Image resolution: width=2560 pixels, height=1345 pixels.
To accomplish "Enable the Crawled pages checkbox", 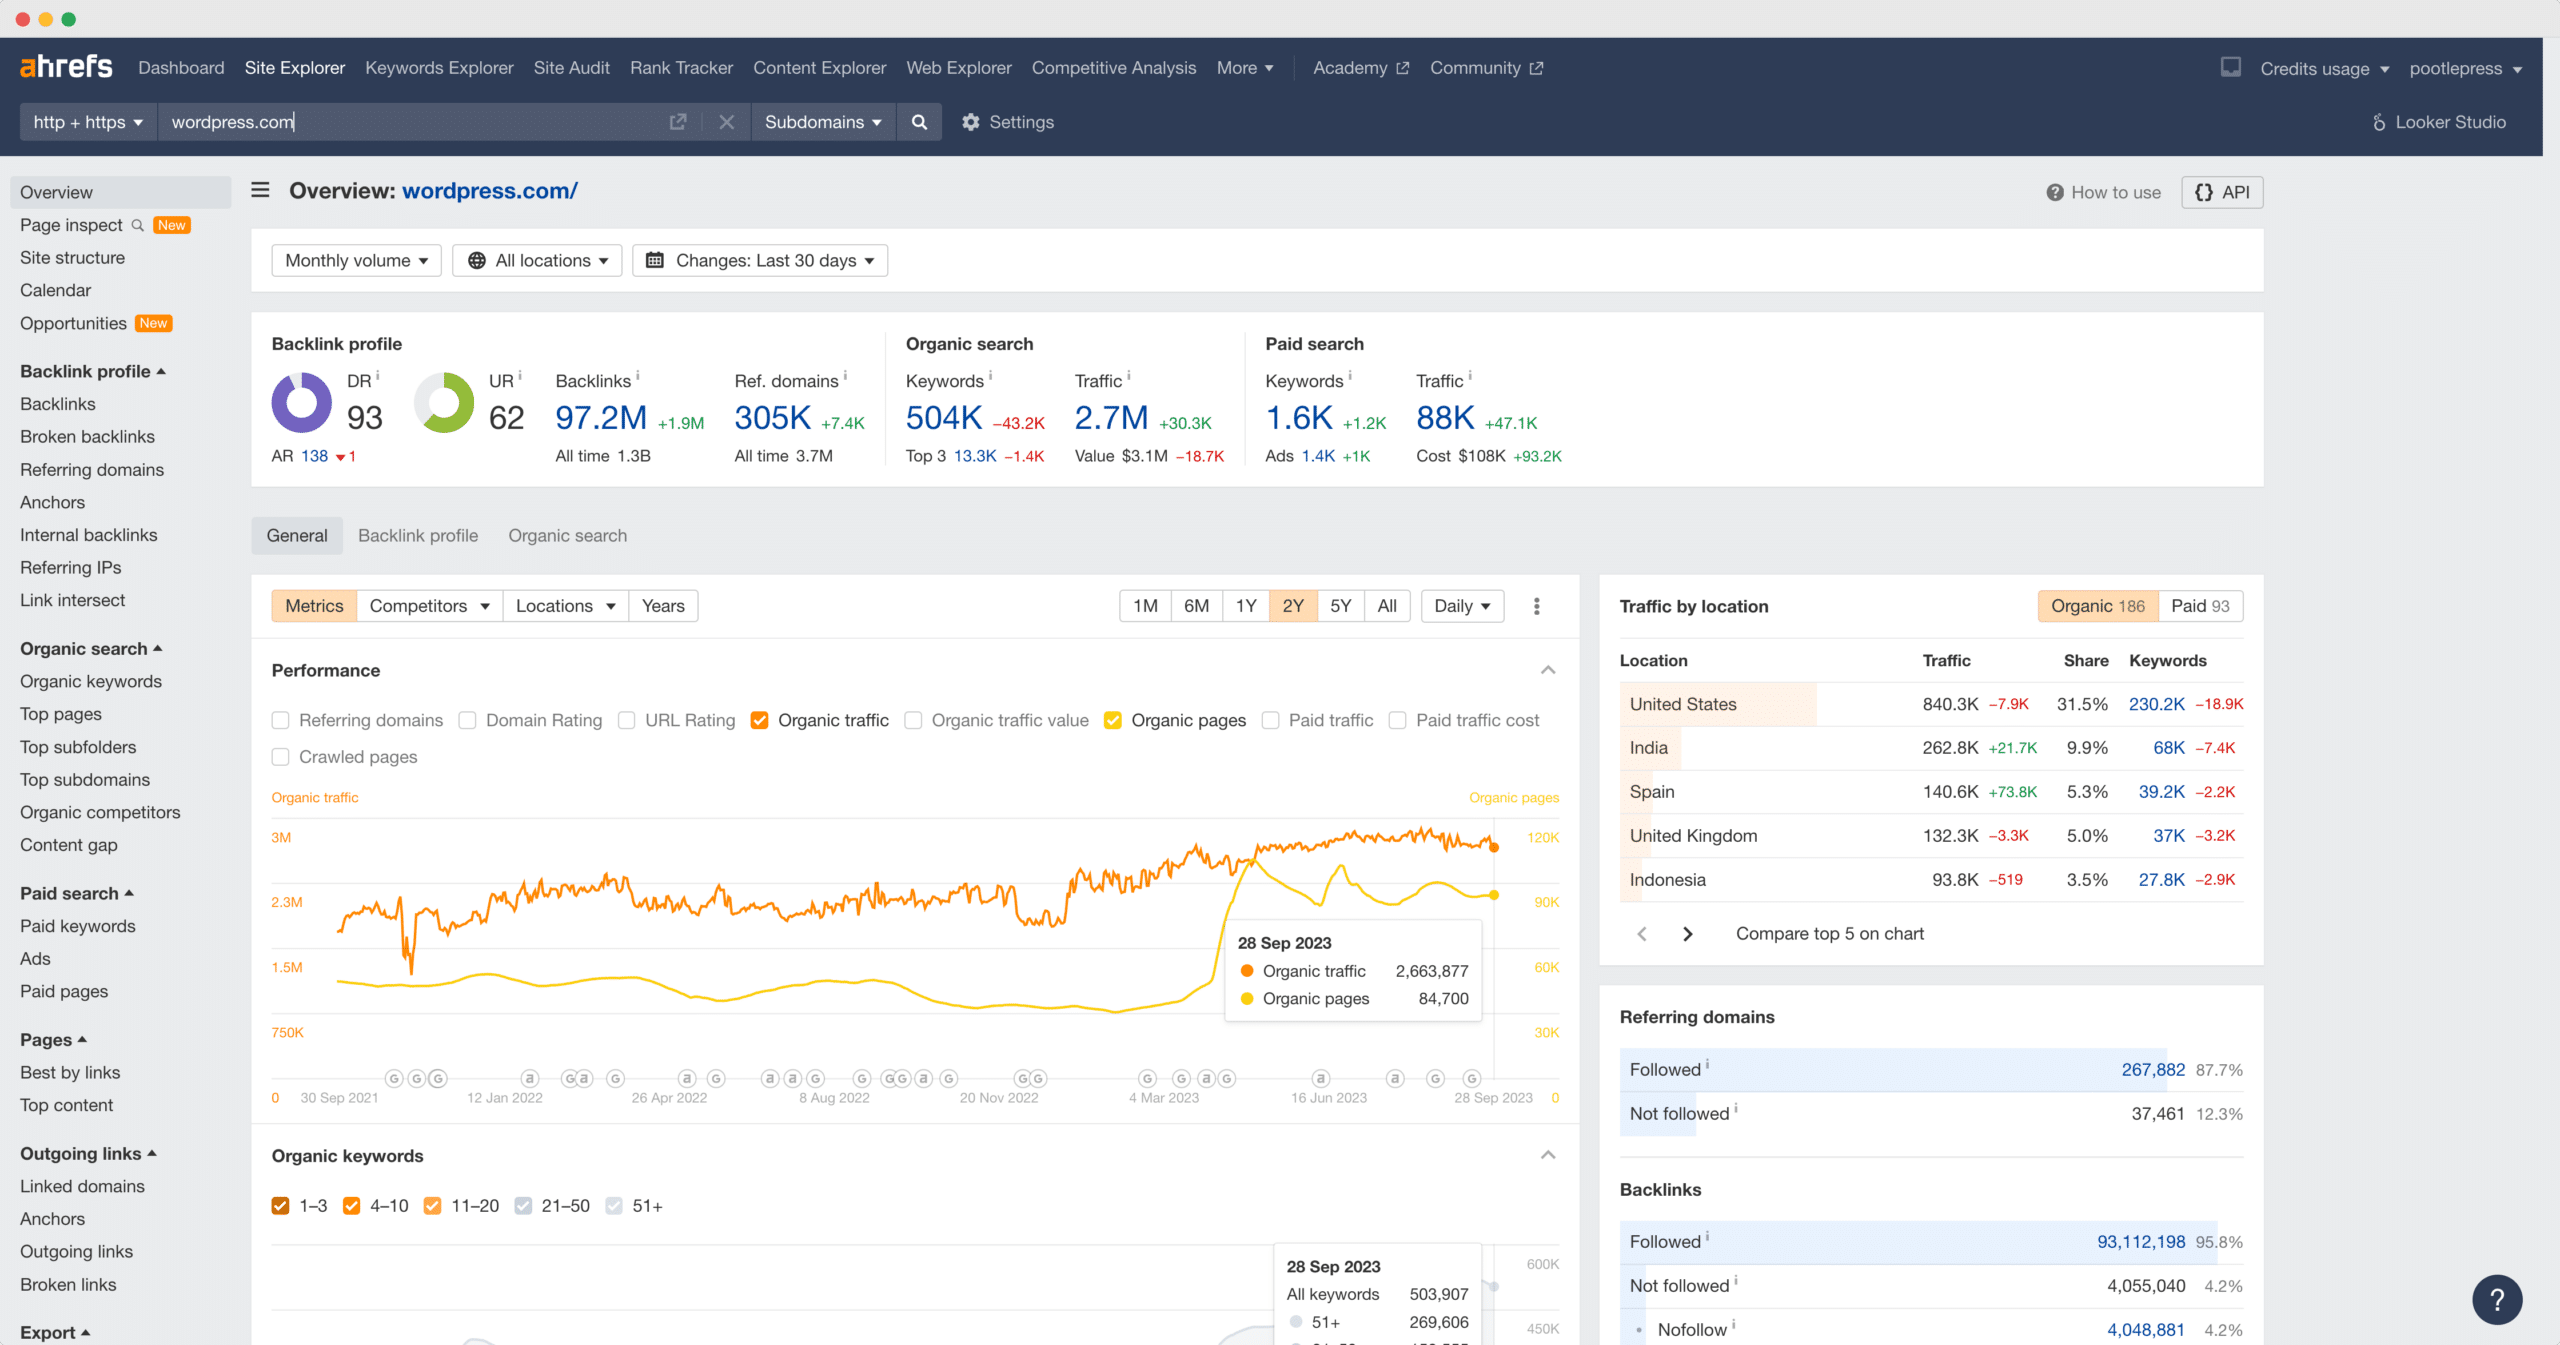I will tap(280, 757).
